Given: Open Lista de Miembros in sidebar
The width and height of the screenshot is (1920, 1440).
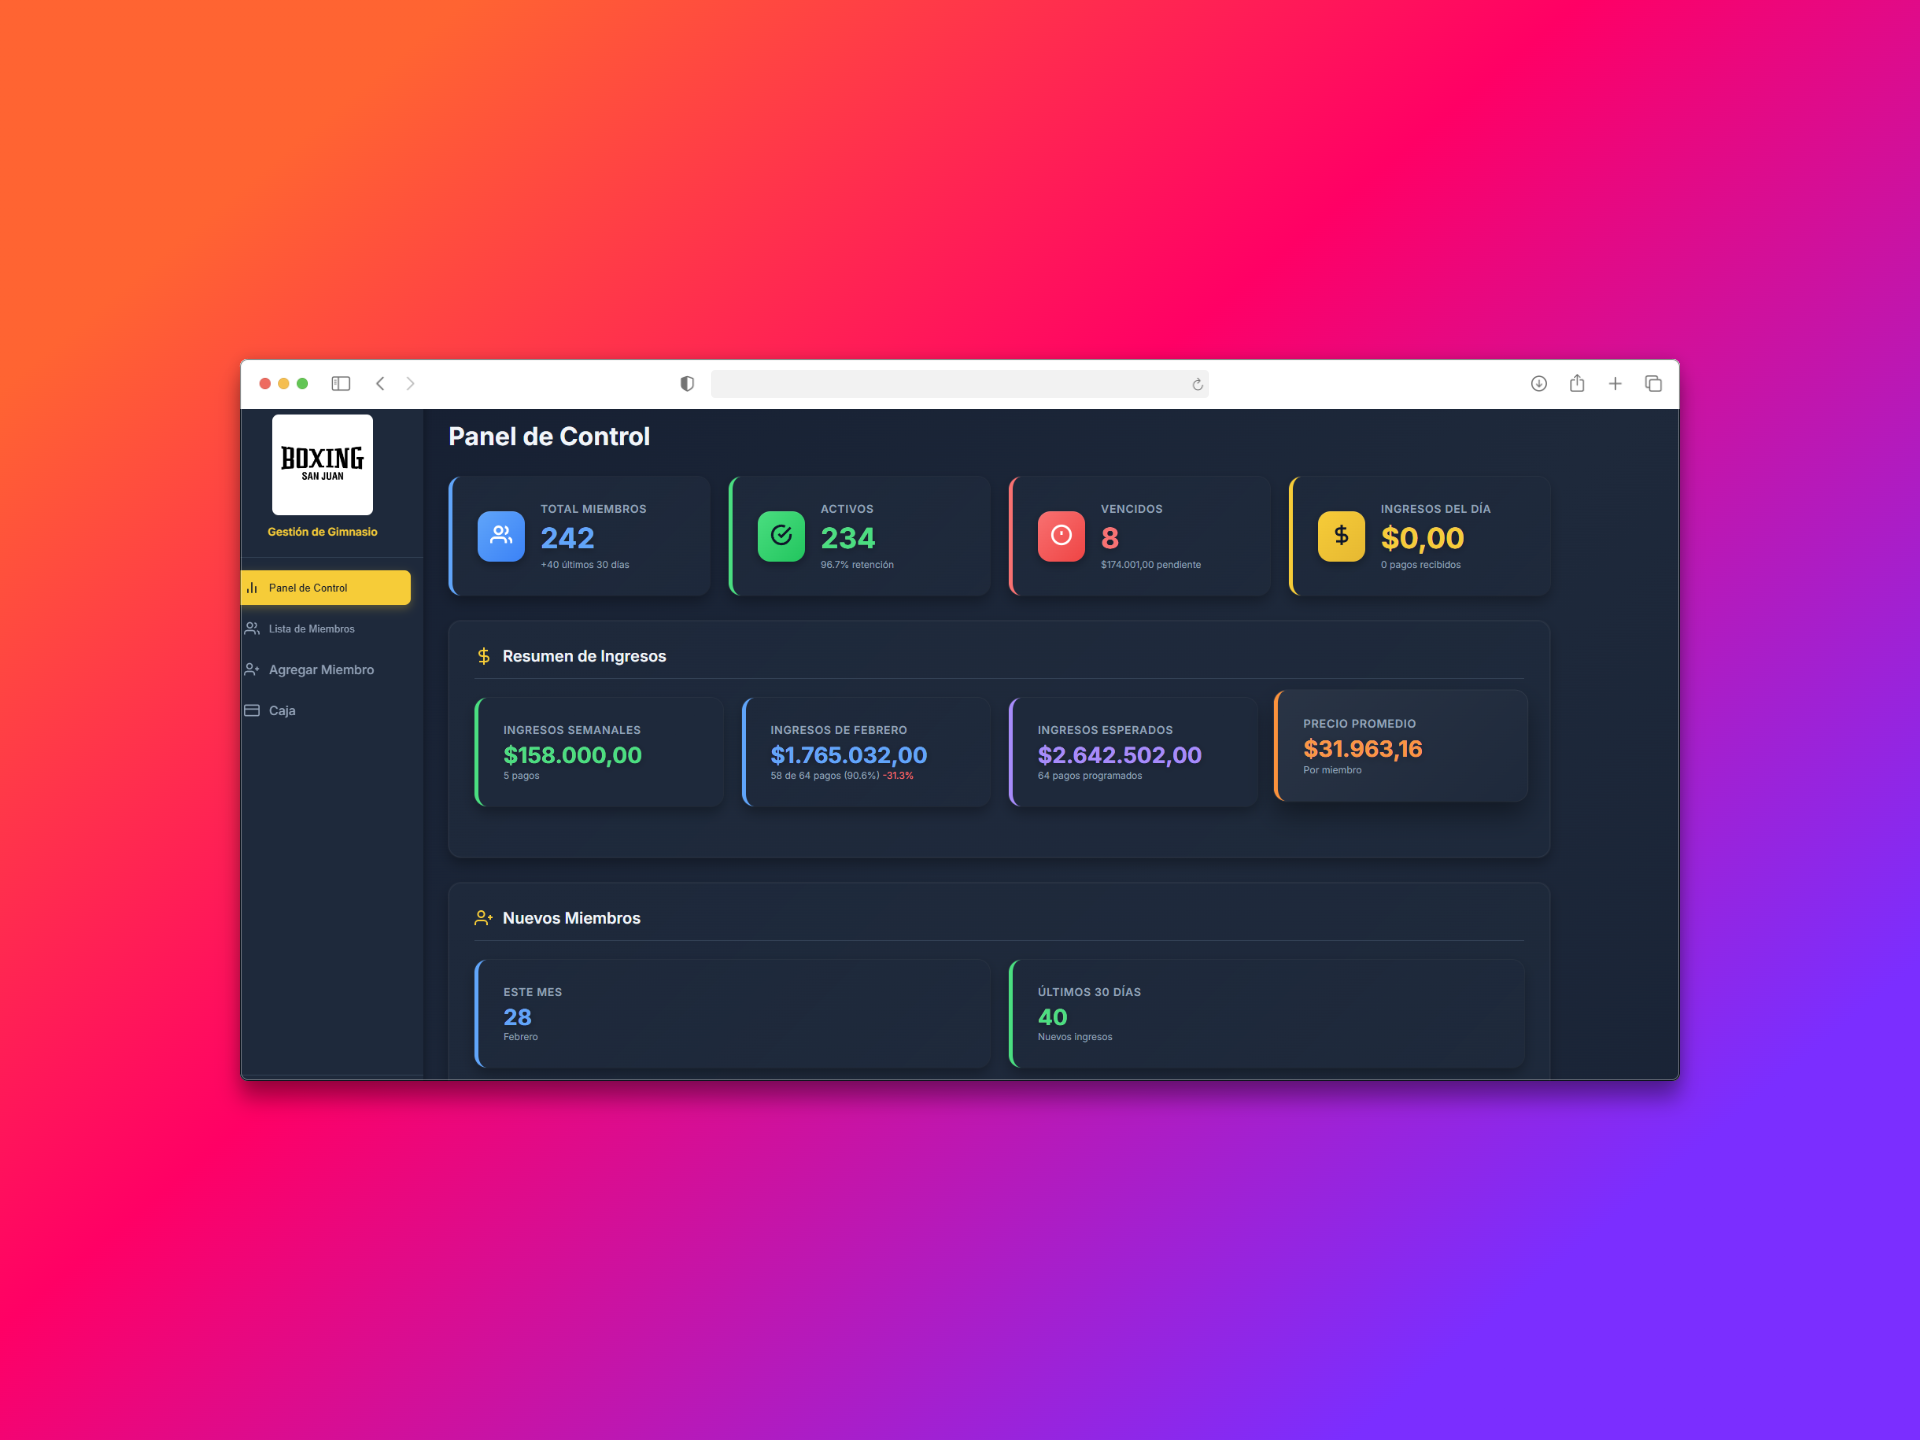Looking at the screenshot, I should (311, 629).
